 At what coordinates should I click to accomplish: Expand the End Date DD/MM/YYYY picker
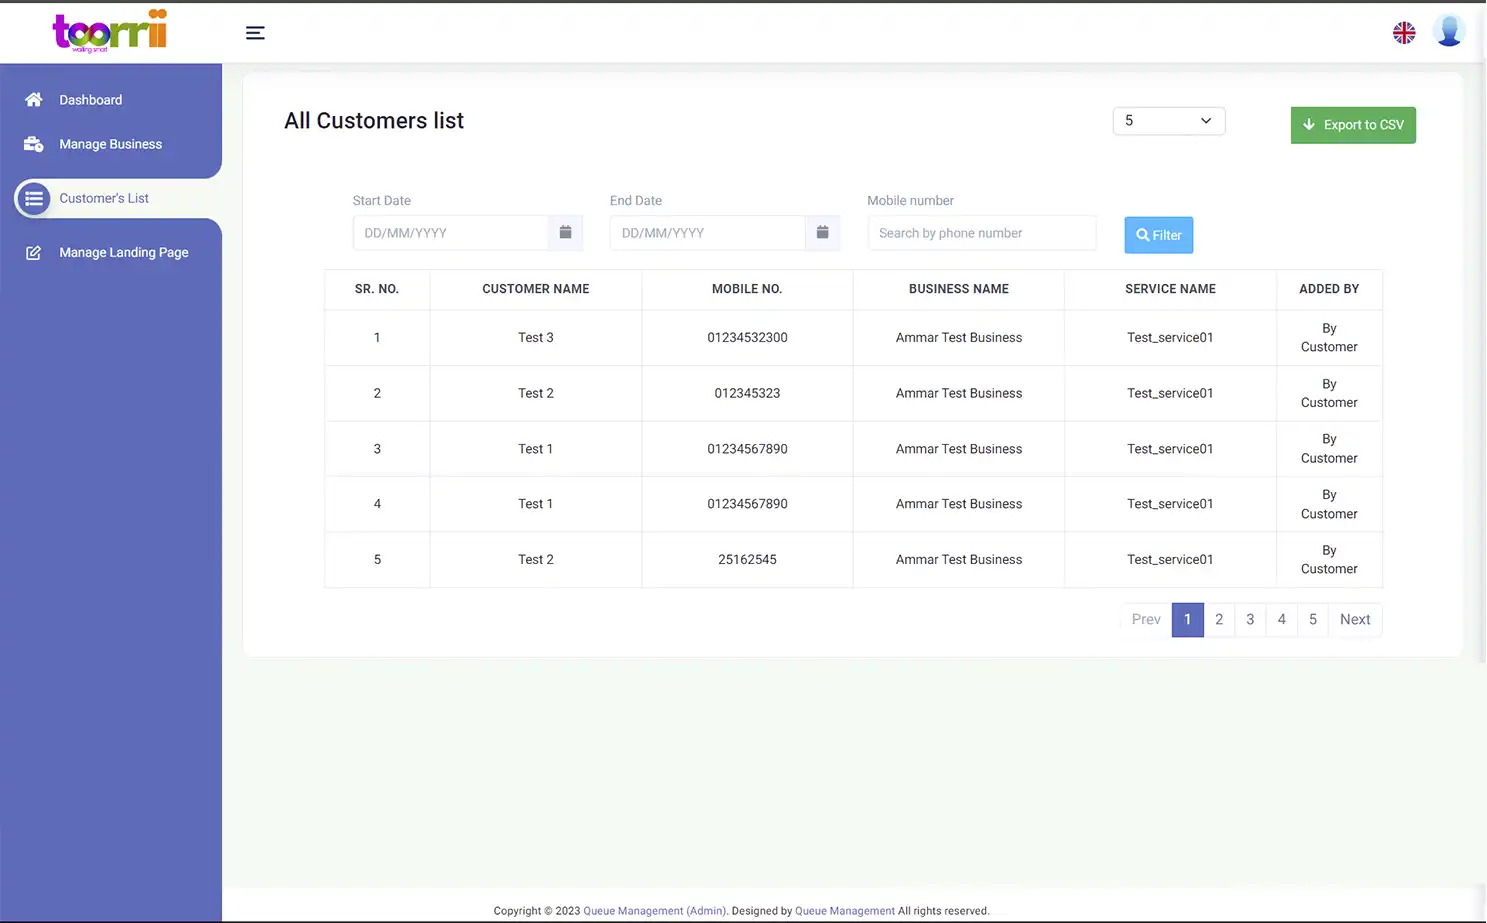click(x=707, y=232)
